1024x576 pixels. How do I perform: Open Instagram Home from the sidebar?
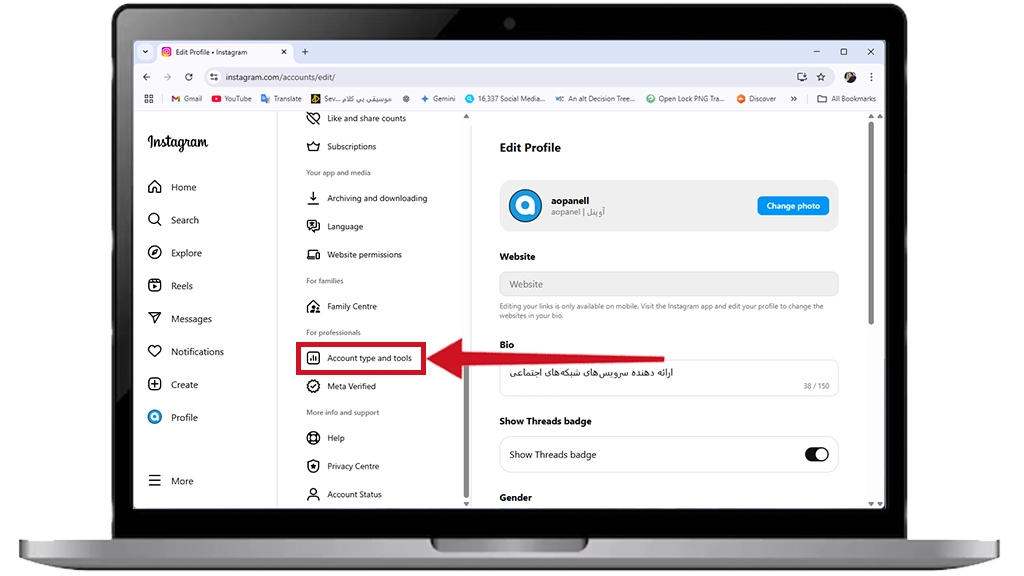click(172, 187)
